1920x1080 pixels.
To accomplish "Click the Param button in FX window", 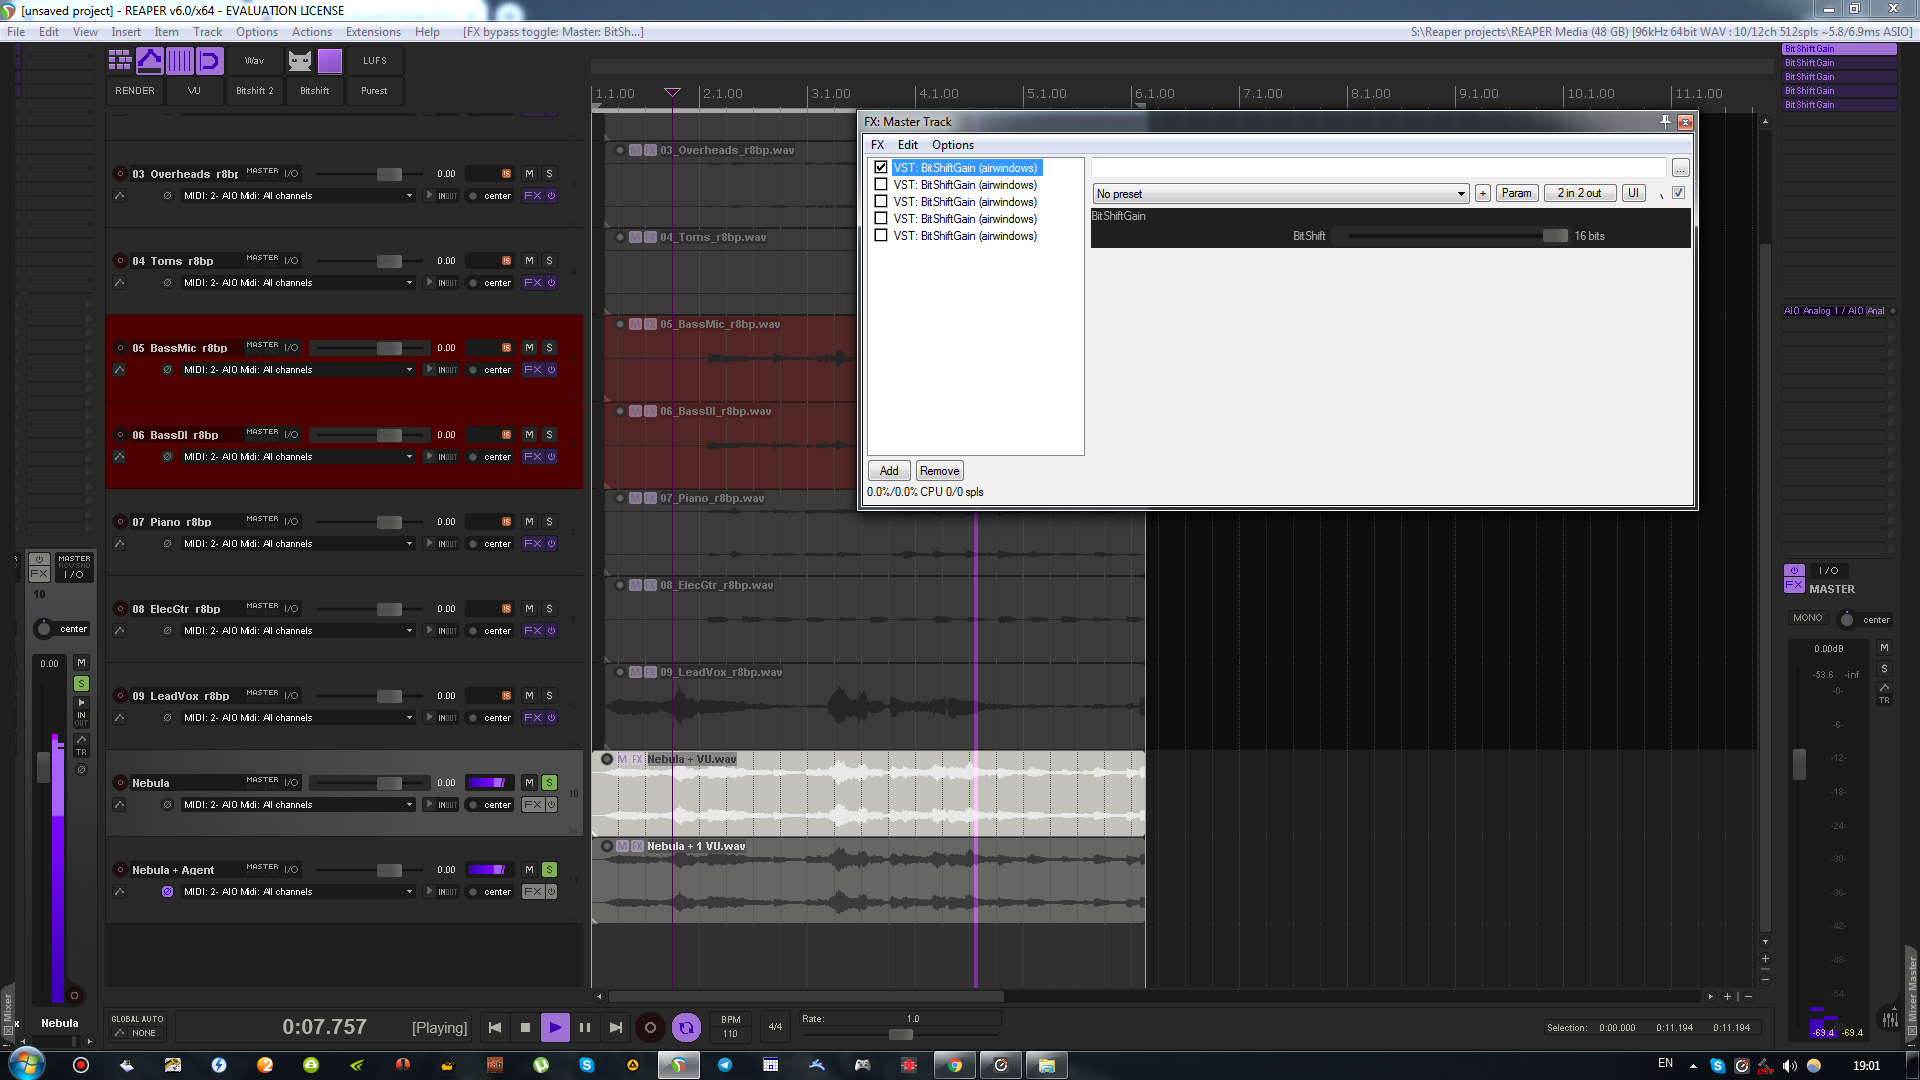I will point(1517,193).
